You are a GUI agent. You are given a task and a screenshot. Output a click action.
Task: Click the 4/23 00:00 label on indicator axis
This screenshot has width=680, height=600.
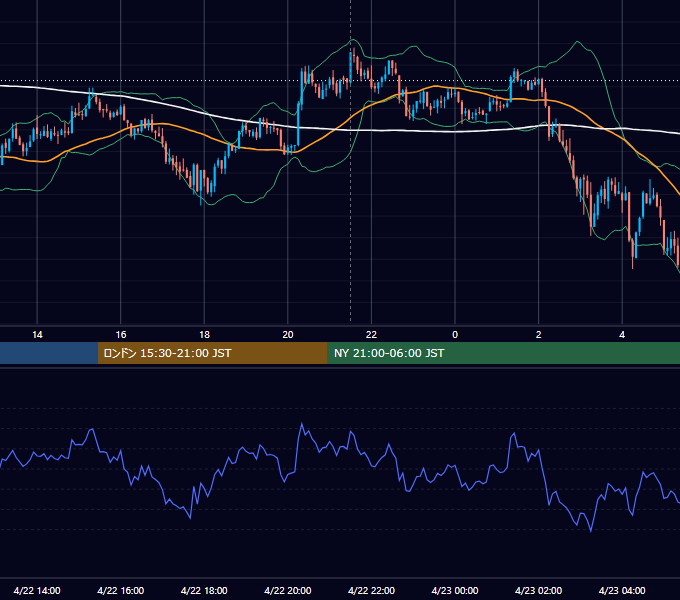[455, 590]
